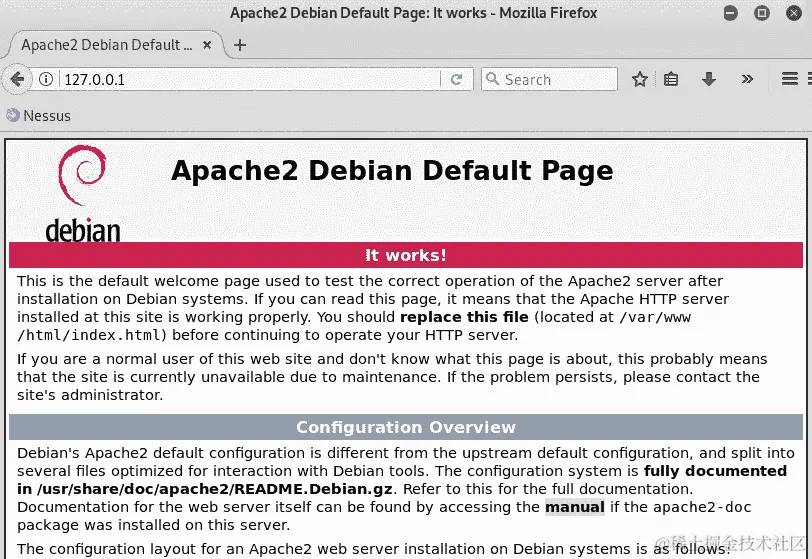The image size is (812, 559).
Task: Expand toolbar overflow chevron
Action: click(x=747, y=79)
